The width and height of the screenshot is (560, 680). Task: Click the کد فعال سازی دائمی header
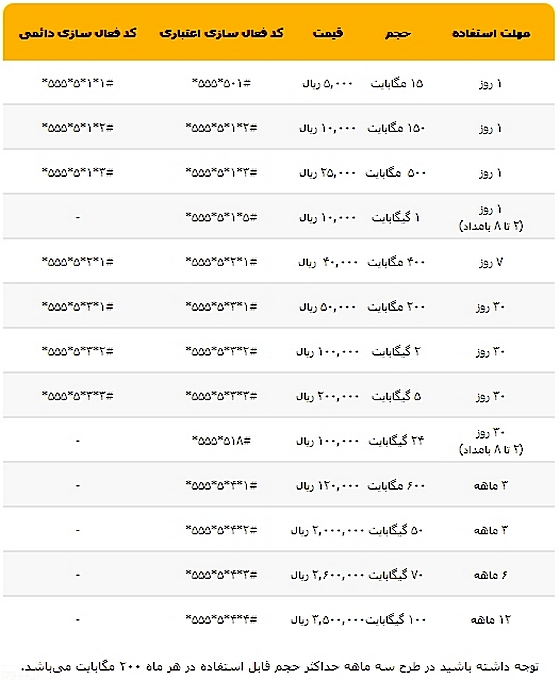78,33
